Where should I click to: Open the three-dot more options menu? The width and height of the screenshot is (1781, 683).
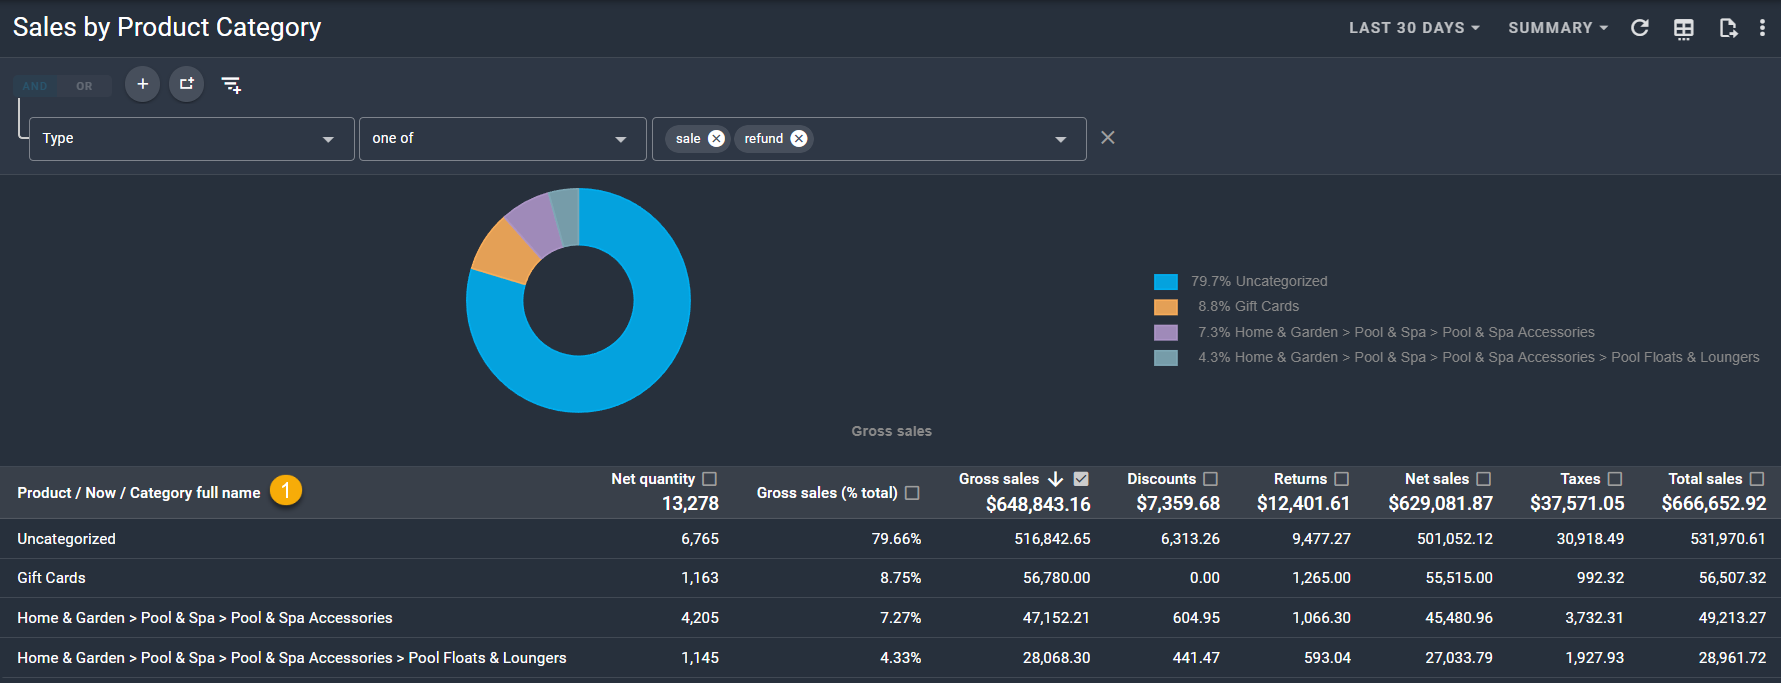pyautogui.click(x=1762, y=28)
